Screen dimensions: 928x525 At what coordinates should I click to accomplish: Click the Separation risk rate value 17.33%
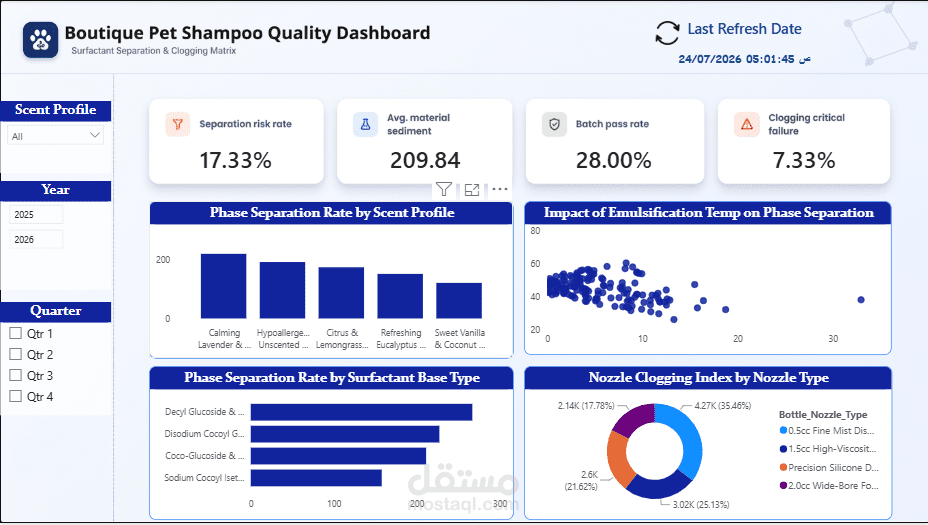(x=235, y=160)
